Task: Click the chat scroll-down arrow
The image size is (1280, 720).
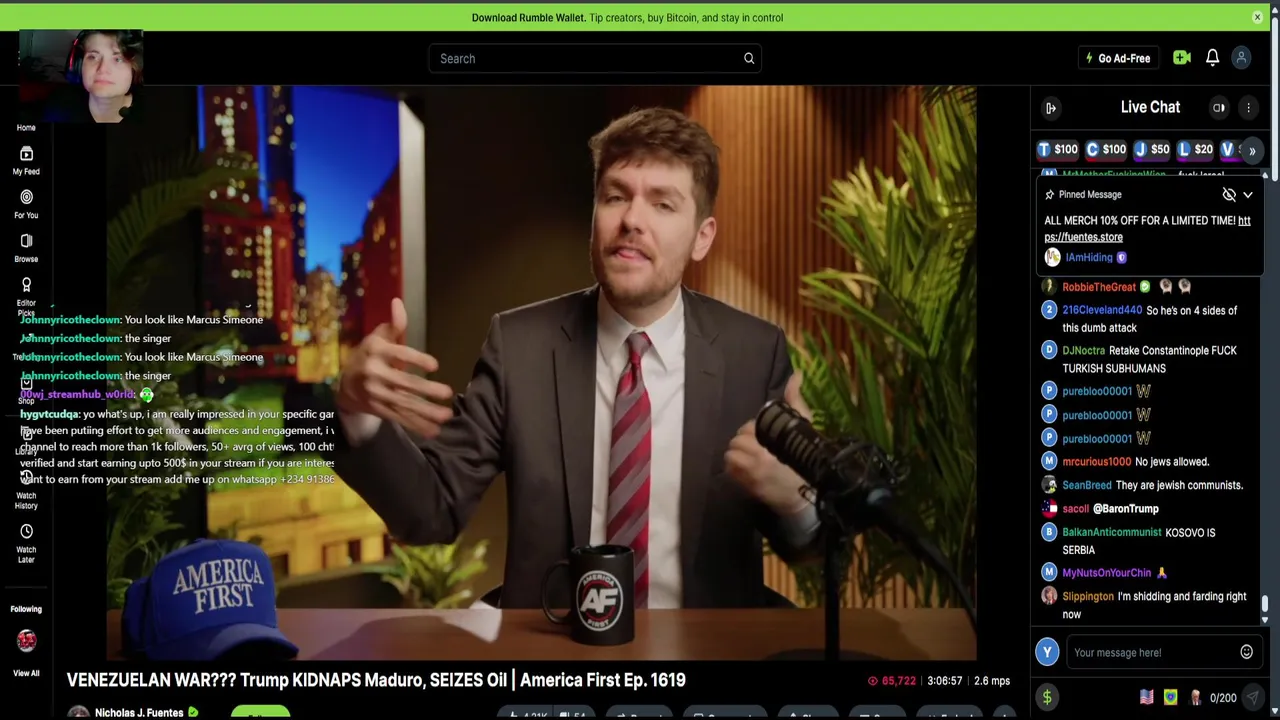Action: 1265,620
